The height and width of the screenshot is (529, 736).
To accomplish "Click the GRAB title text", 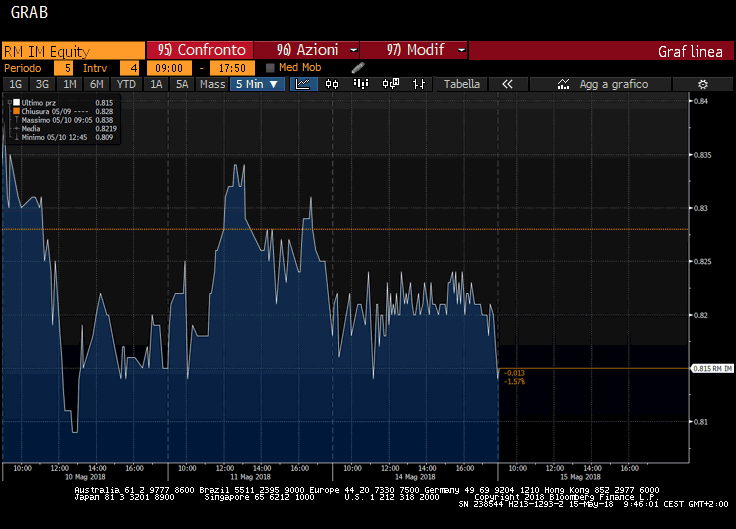I will (29, 12).
